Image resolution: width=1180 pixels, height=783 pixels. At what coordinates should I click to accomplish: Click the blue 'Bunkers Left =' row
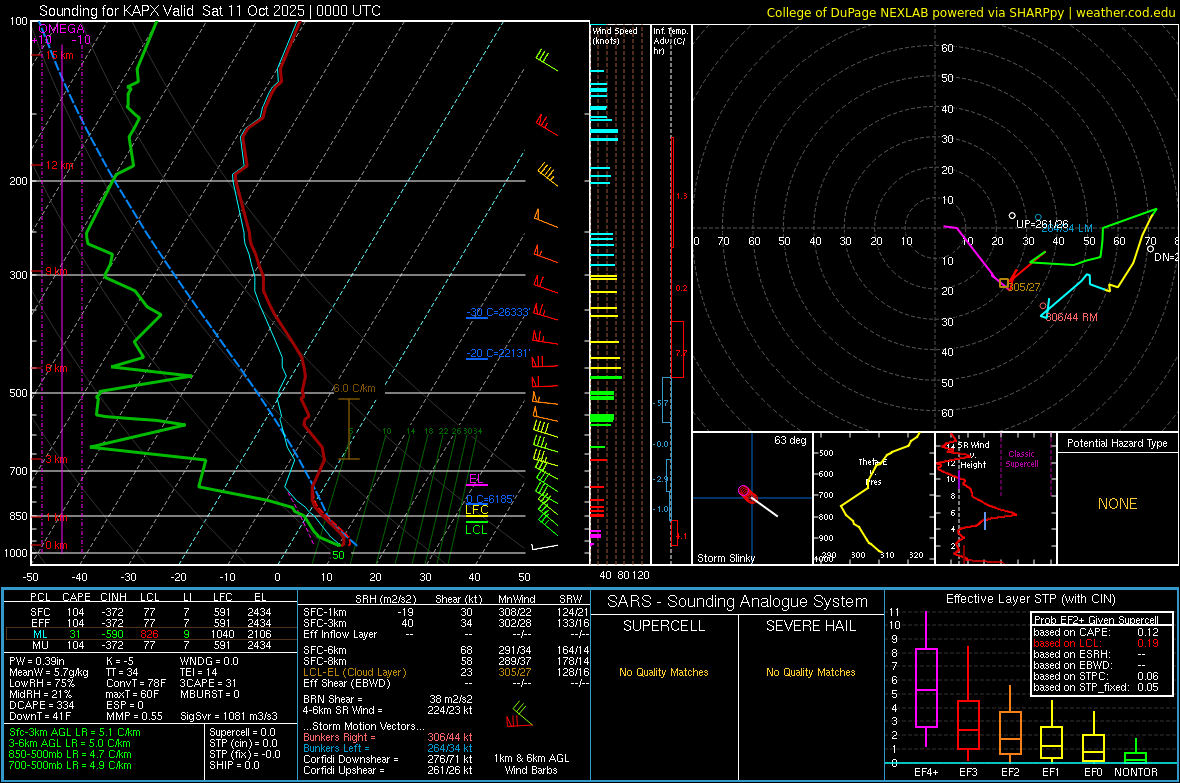click(388, 748)
